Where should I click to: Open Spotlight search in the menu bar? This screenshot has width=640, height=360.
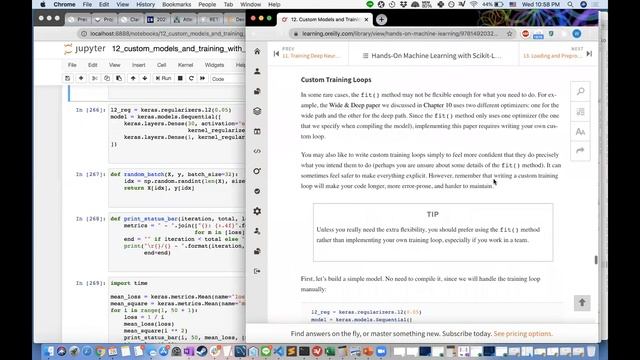pyautogui.click(x=570, y=4)
